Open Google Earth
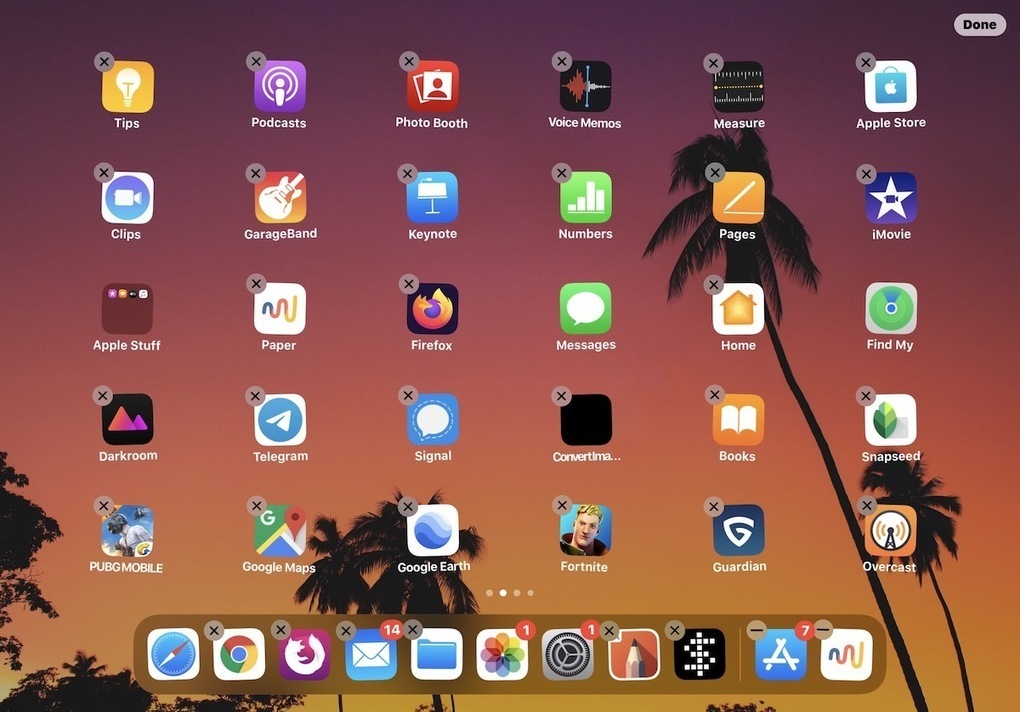 click(433, 531)
